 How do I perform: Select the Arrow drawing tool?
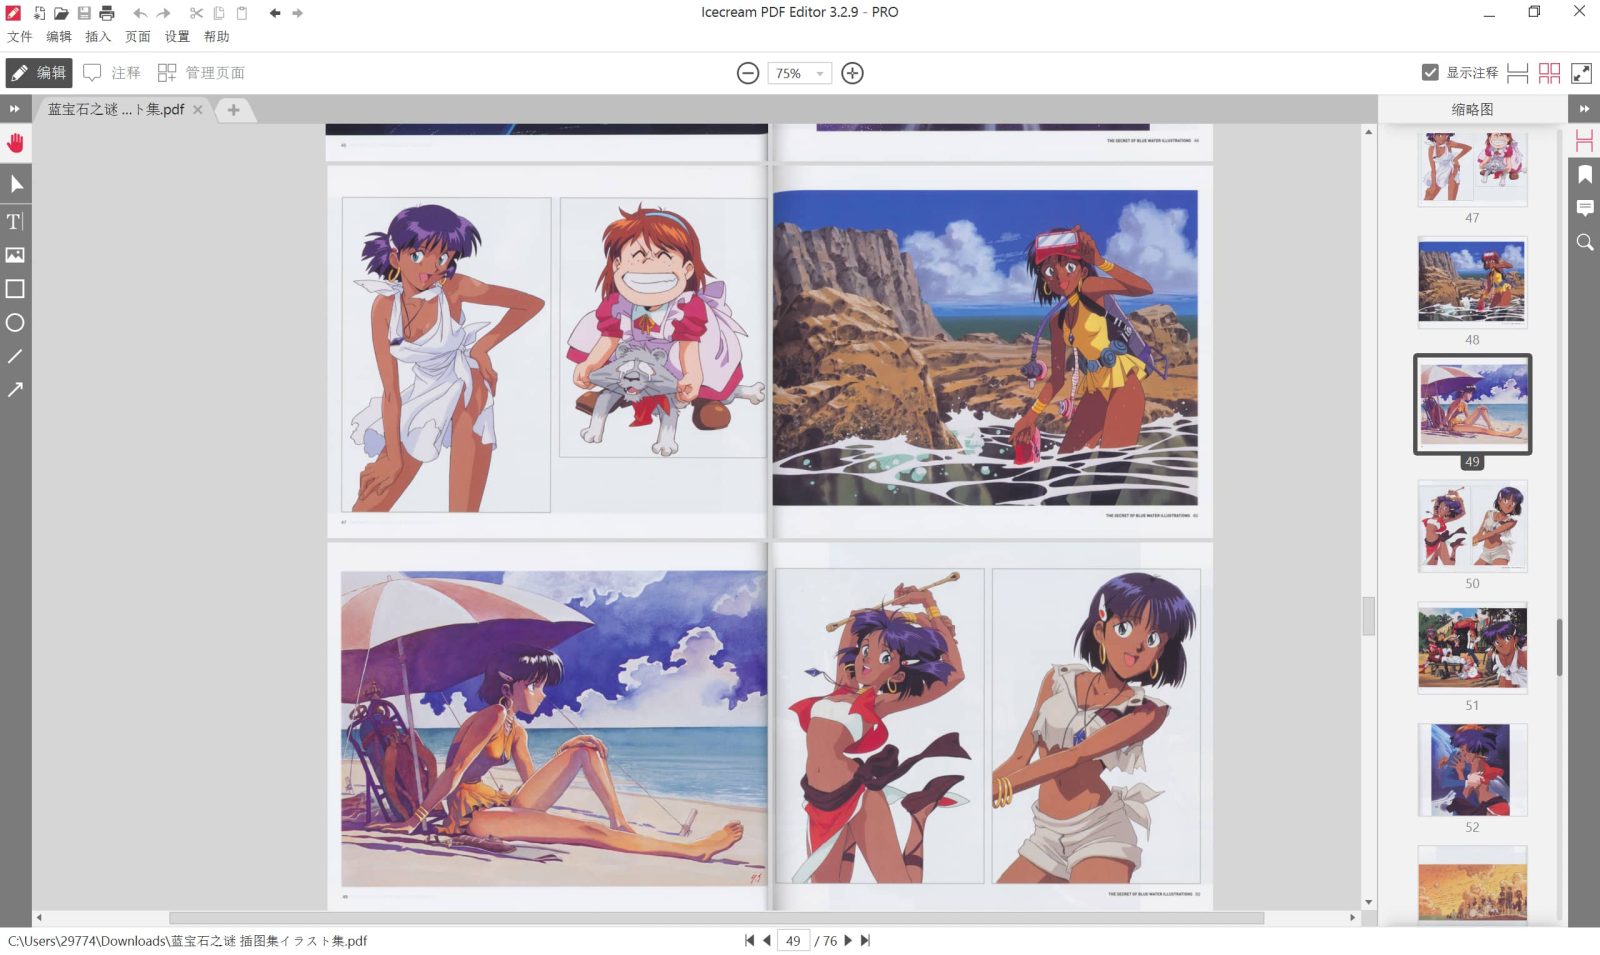(15, 390)
